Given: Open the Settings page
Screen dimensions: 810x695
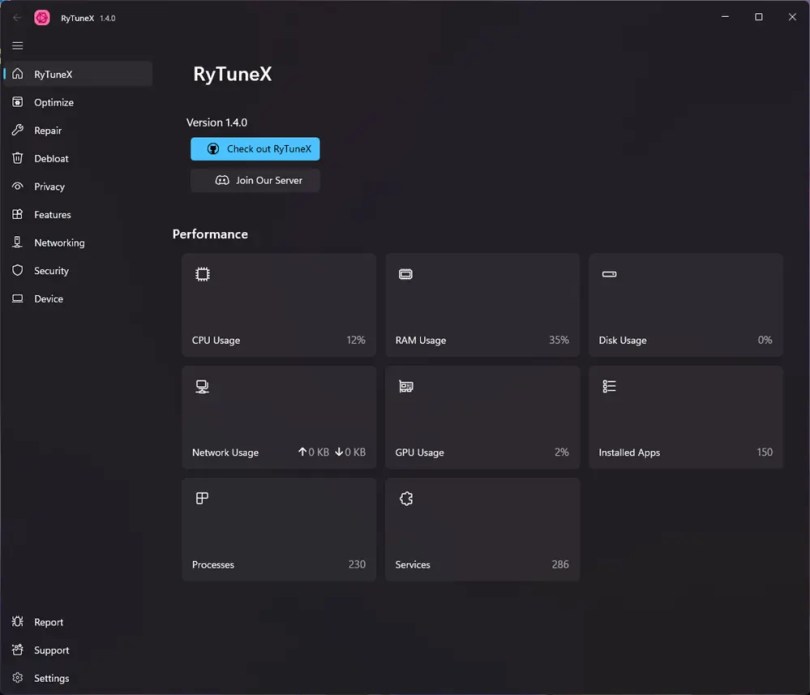Looking at the screenshot, I should (78, 677).
